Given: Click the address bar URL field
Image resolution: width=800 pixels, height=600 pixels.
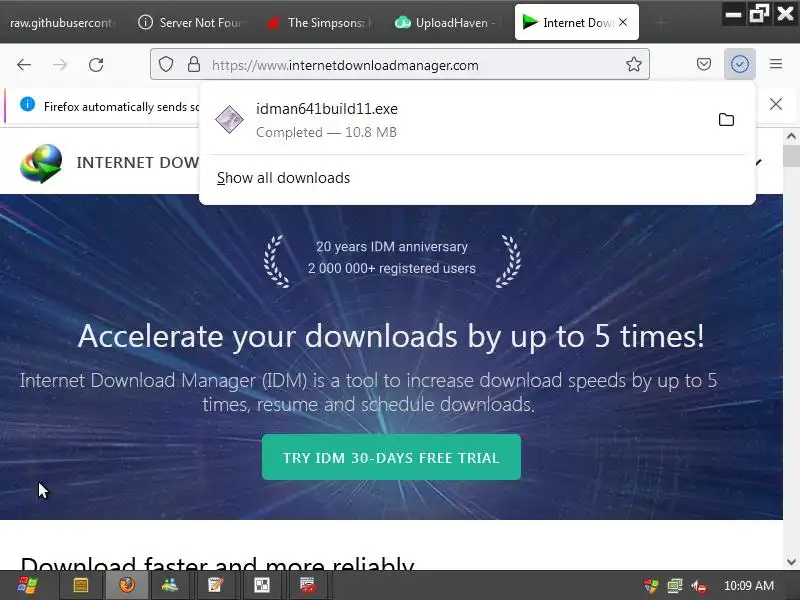Looking at the screenshot, I should click(x=399, y=64).
